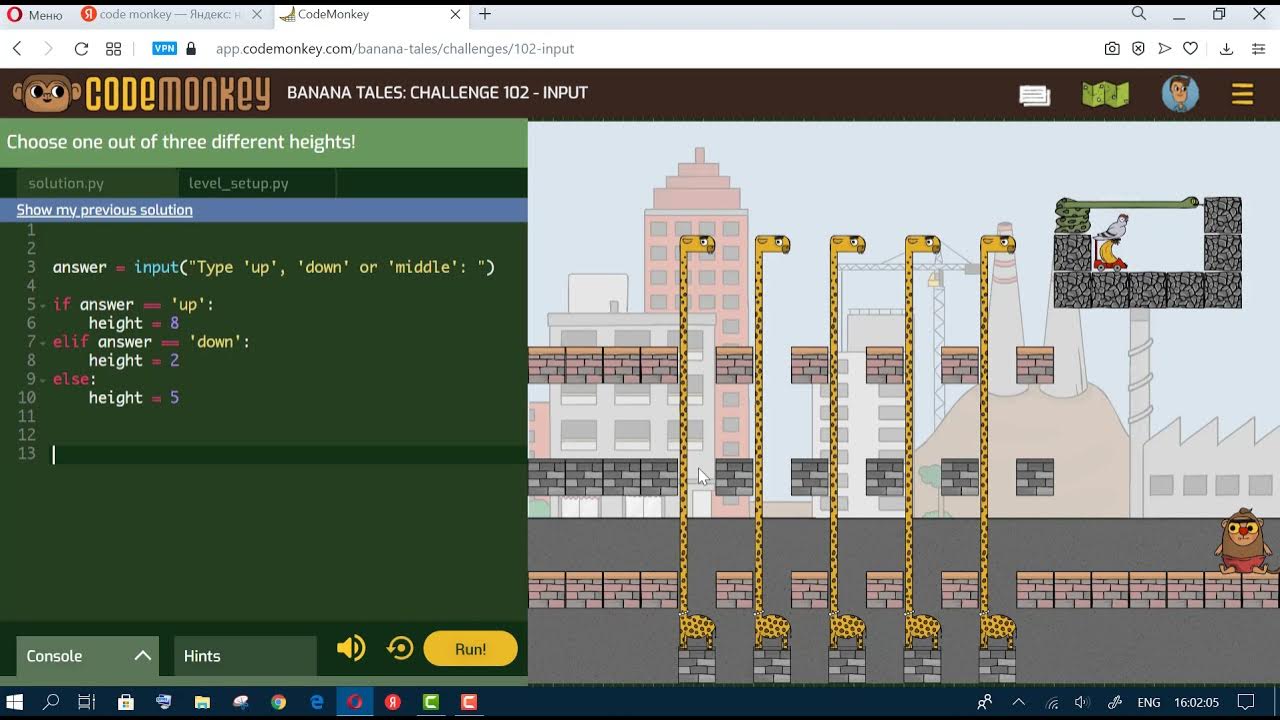Viewport: 1280px width, 720px height.
Task: Open the Speed Dial grid icon
Action: tap(113, 48)
